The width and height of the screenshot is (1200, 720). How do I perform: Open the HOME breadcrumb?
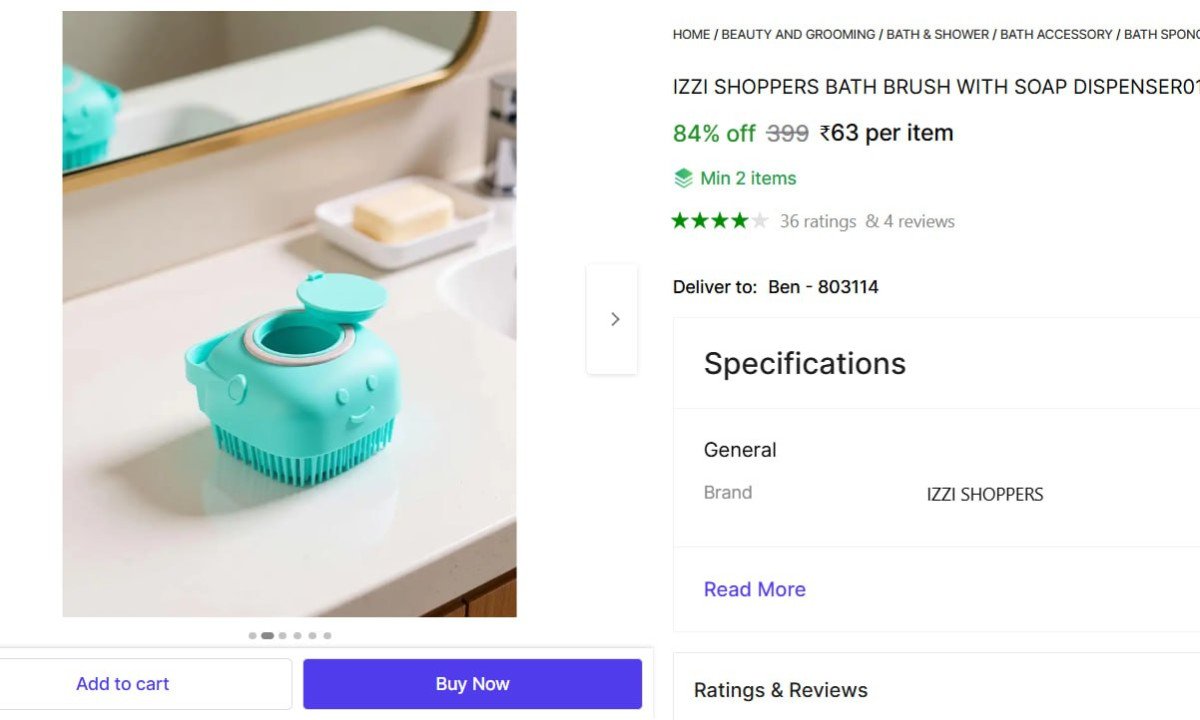click(691, 33)
